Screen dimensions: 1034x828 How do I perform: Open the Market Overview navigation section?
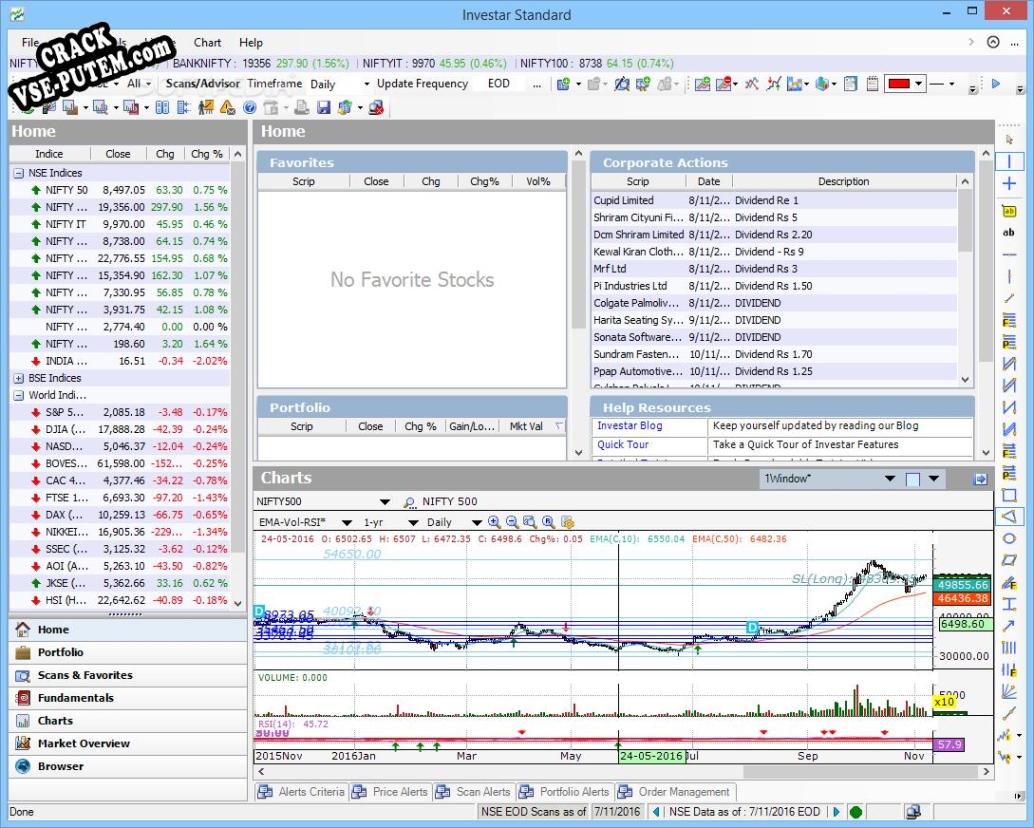pos(128,744)
